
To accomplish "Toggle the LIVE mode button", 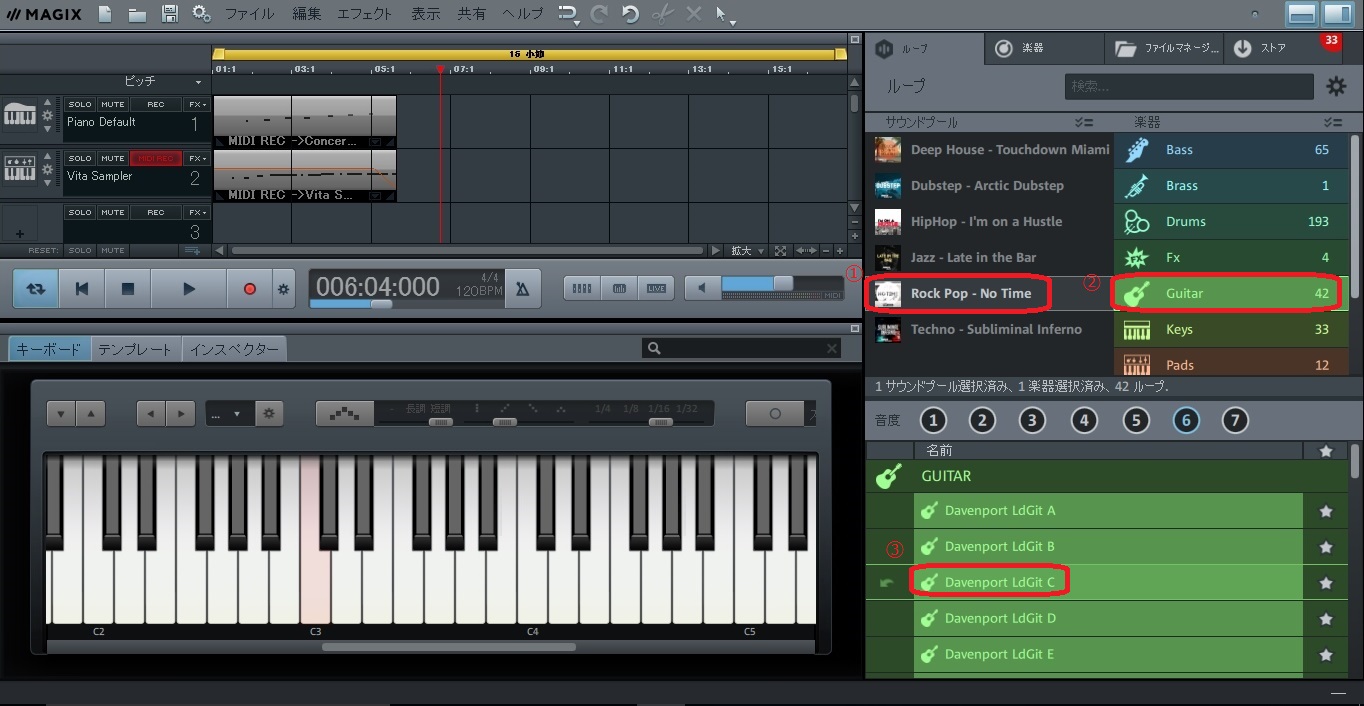I will click(656, 288).
